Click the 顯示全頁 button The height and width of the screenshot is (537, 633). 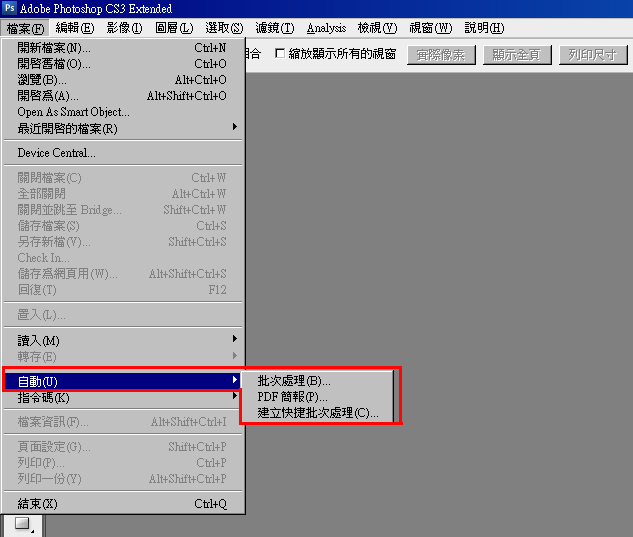[x=517, y=55]
